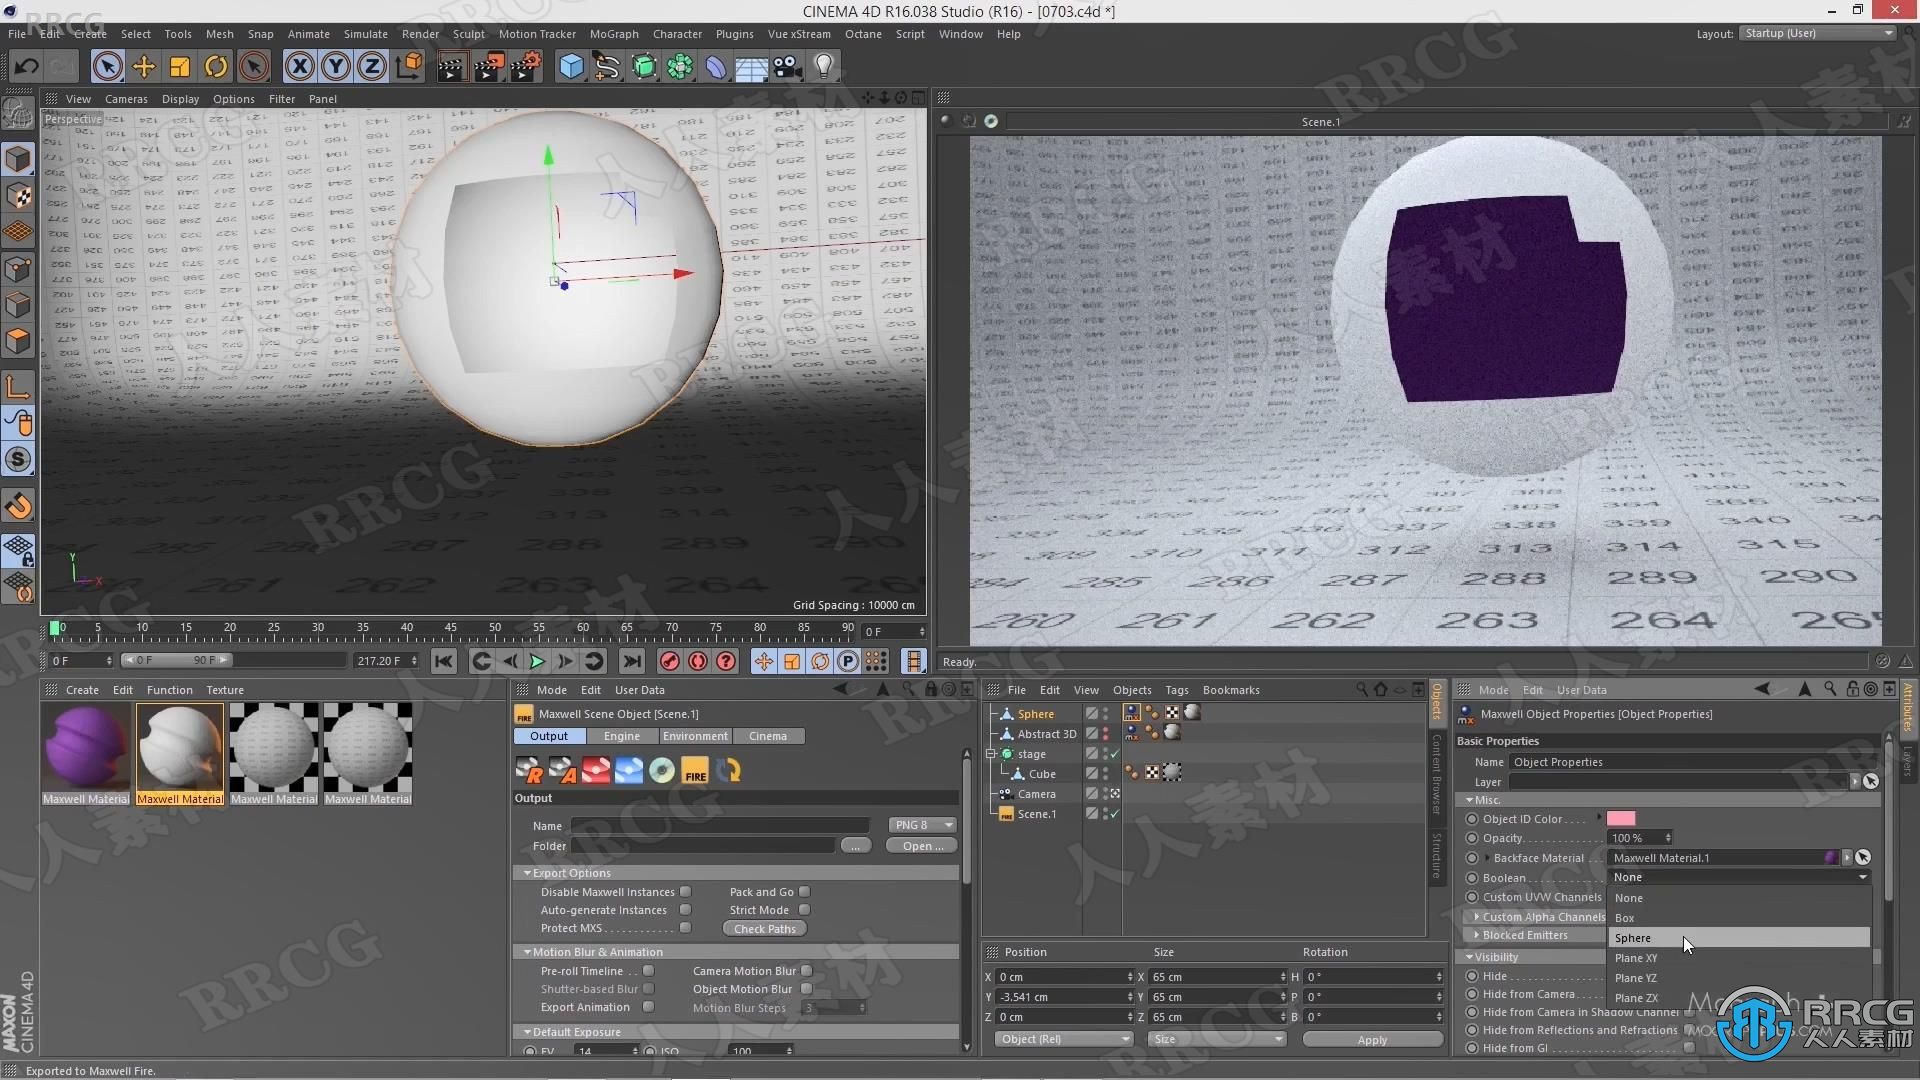Viewport: 1920px width, 1080px height.
Task: Open the spline pen tool icon
Action: point(607,67)
